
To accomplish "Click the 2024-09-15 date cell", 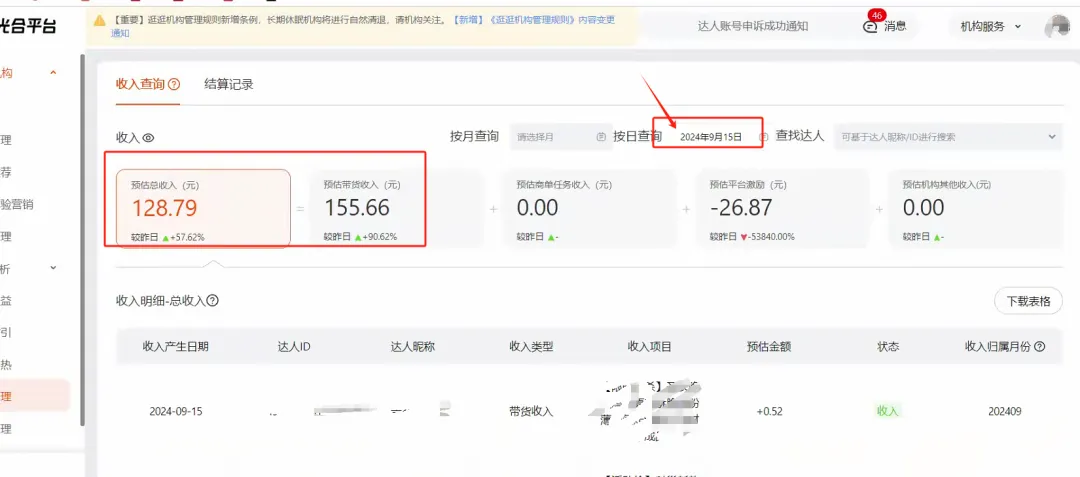I will (x=176, y=412).
